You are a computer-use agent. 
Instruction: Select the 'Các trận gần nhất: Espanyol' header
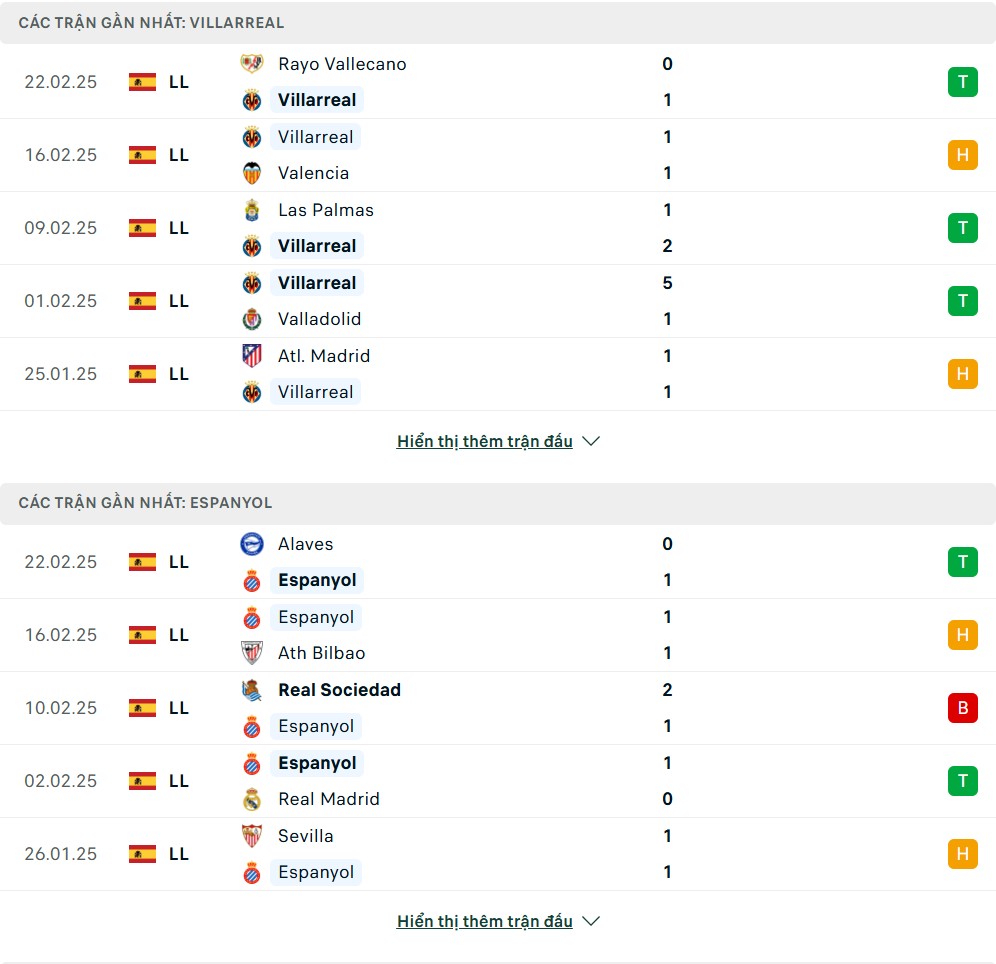(145, 503)
